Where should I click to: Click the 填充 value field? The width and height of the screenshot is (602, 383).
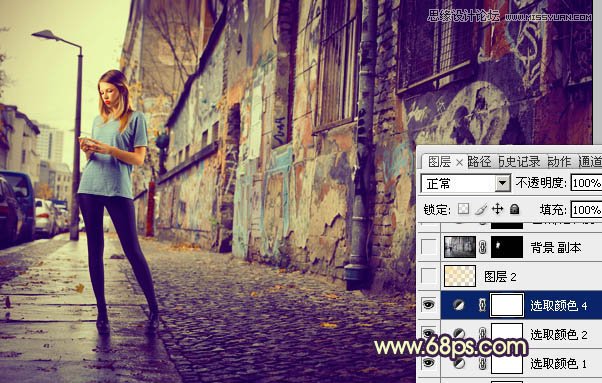(586, 210)
